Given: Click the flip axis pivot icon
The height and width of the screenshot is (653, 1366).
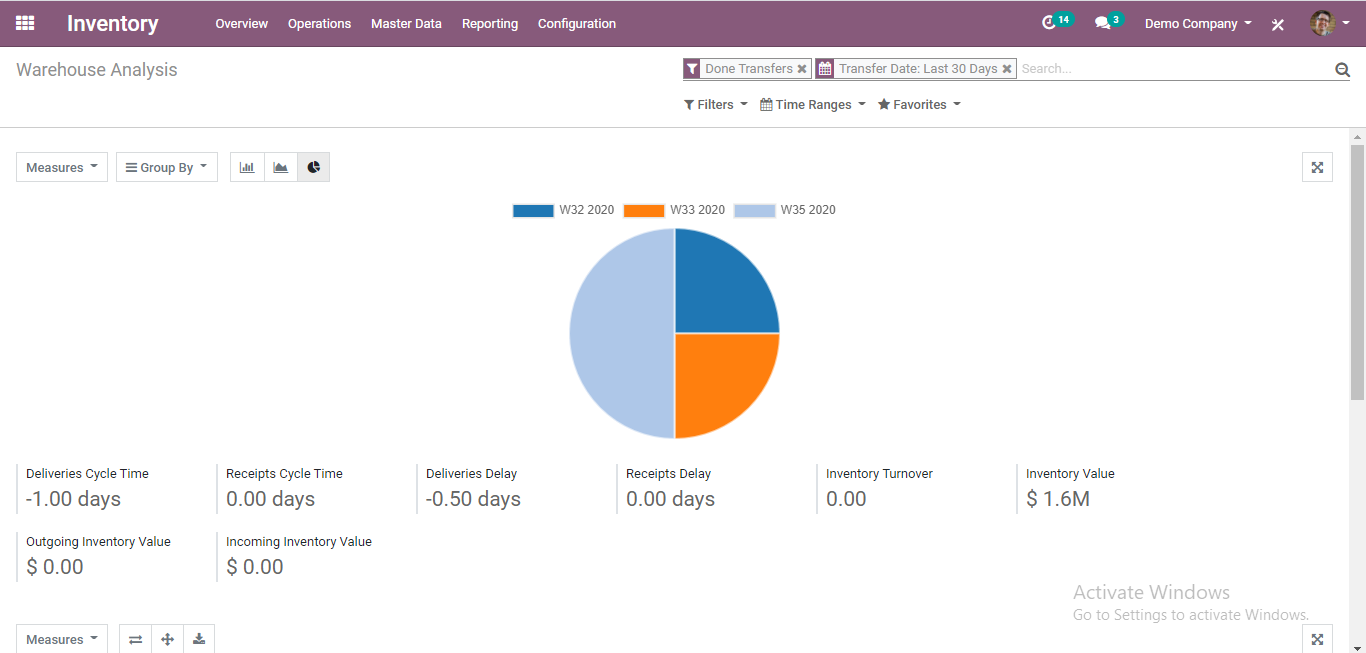Looking at the screenshot, I should (x=135, y=639).
